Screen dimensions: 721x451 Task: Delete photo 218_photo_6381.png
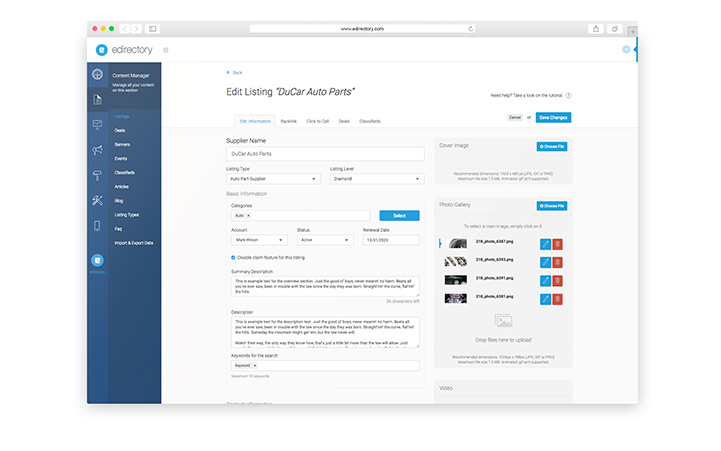pos(557,299)
